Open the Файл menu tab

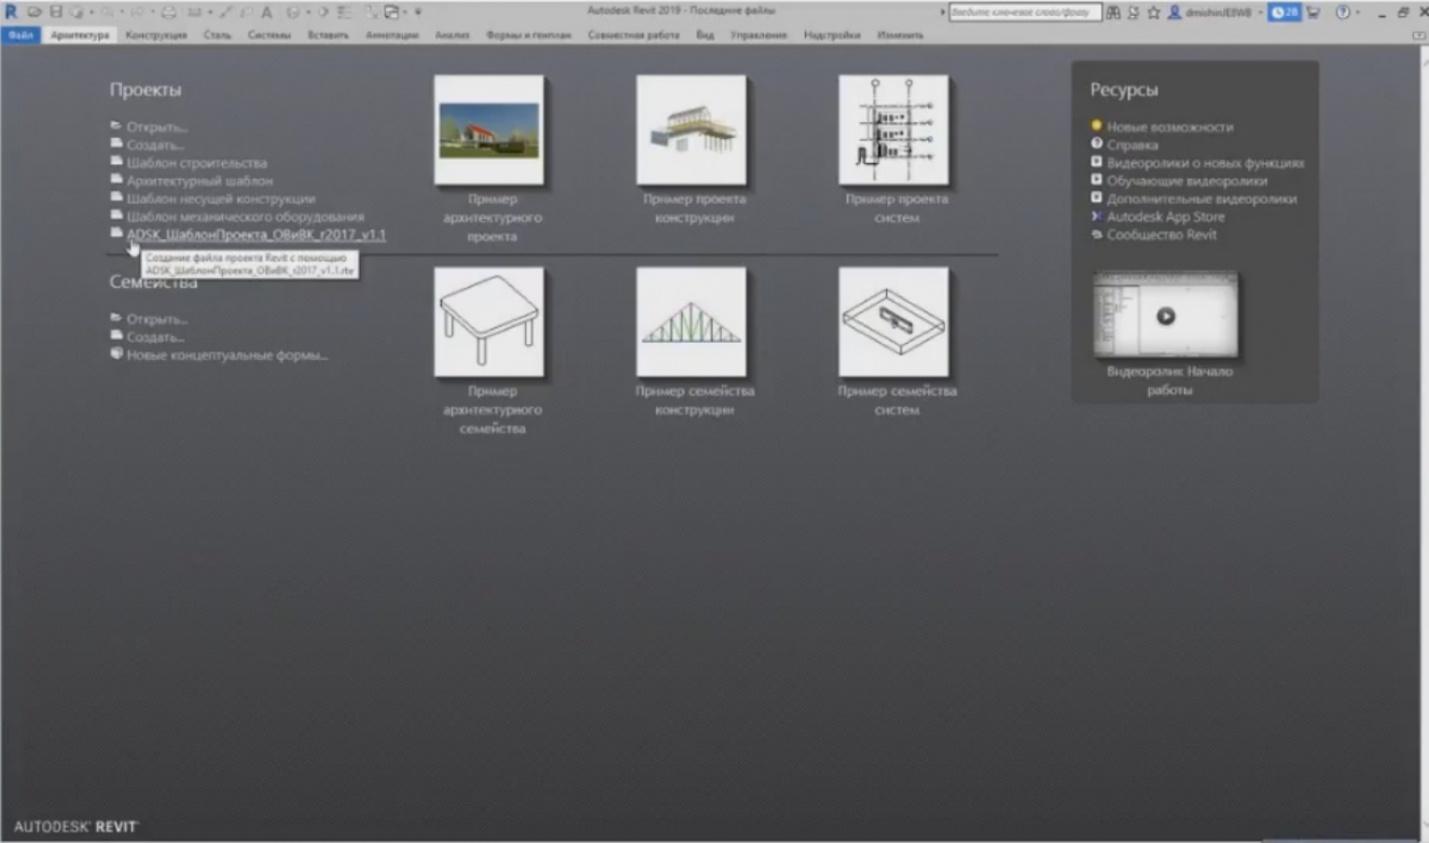[21, 35]
